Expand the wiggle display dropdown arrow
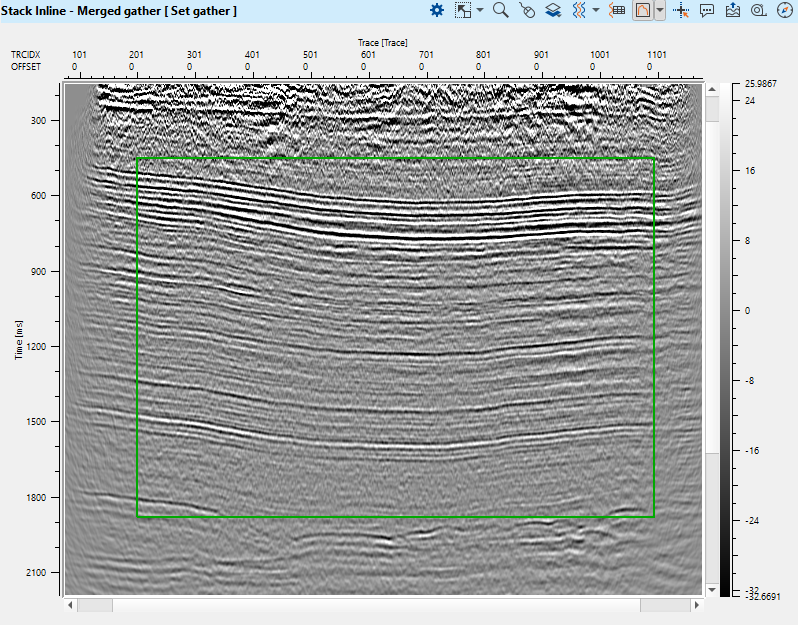Image resolution: width=798 pixels, height=625 pixels. click(x=596, y=10)
